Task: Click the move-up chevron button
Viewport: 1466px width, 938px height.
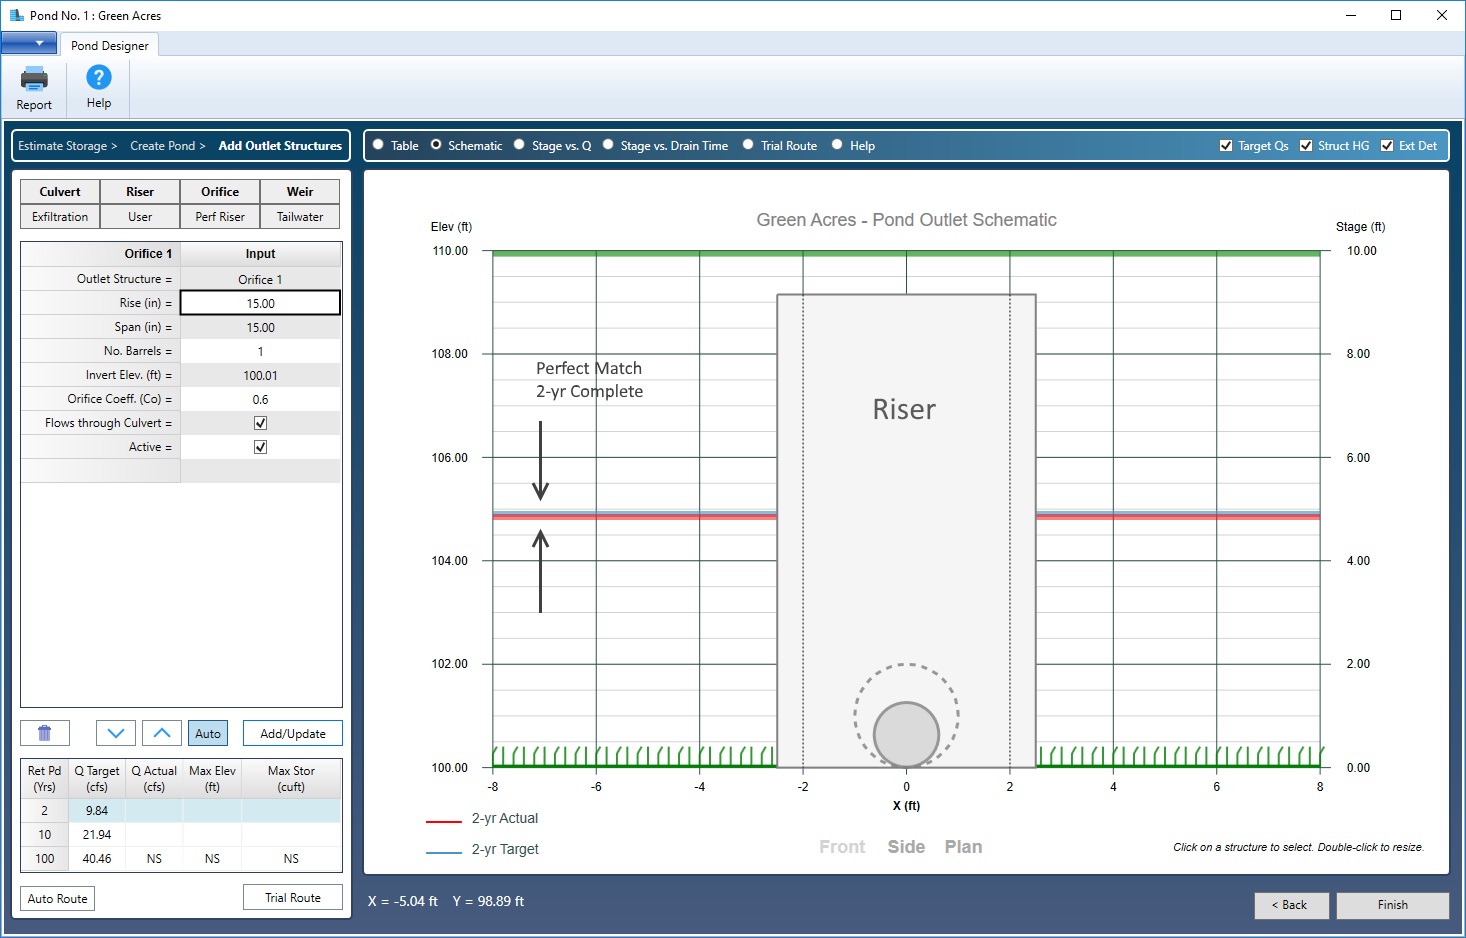Action: pos(162,733)
